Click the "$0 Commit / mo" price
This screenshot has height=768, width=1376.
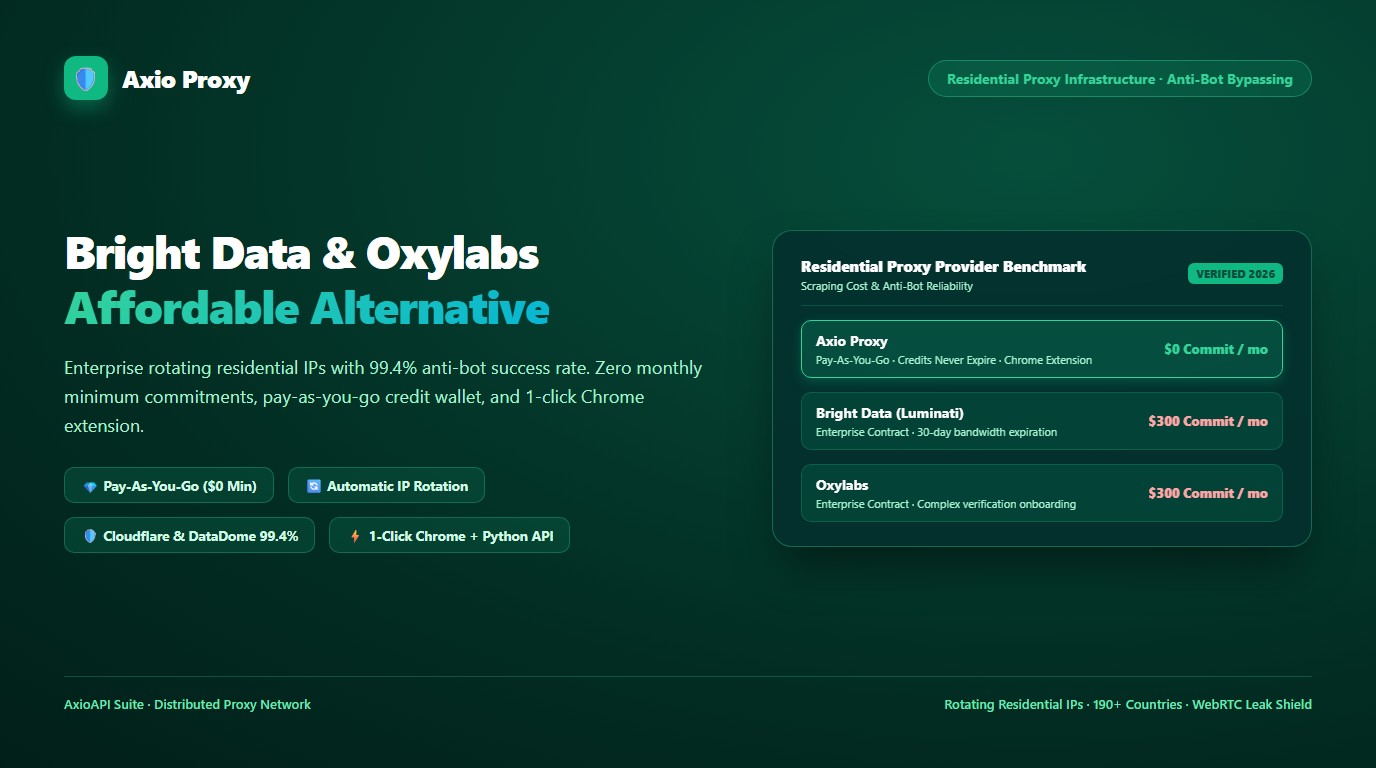coord(1216,349)
